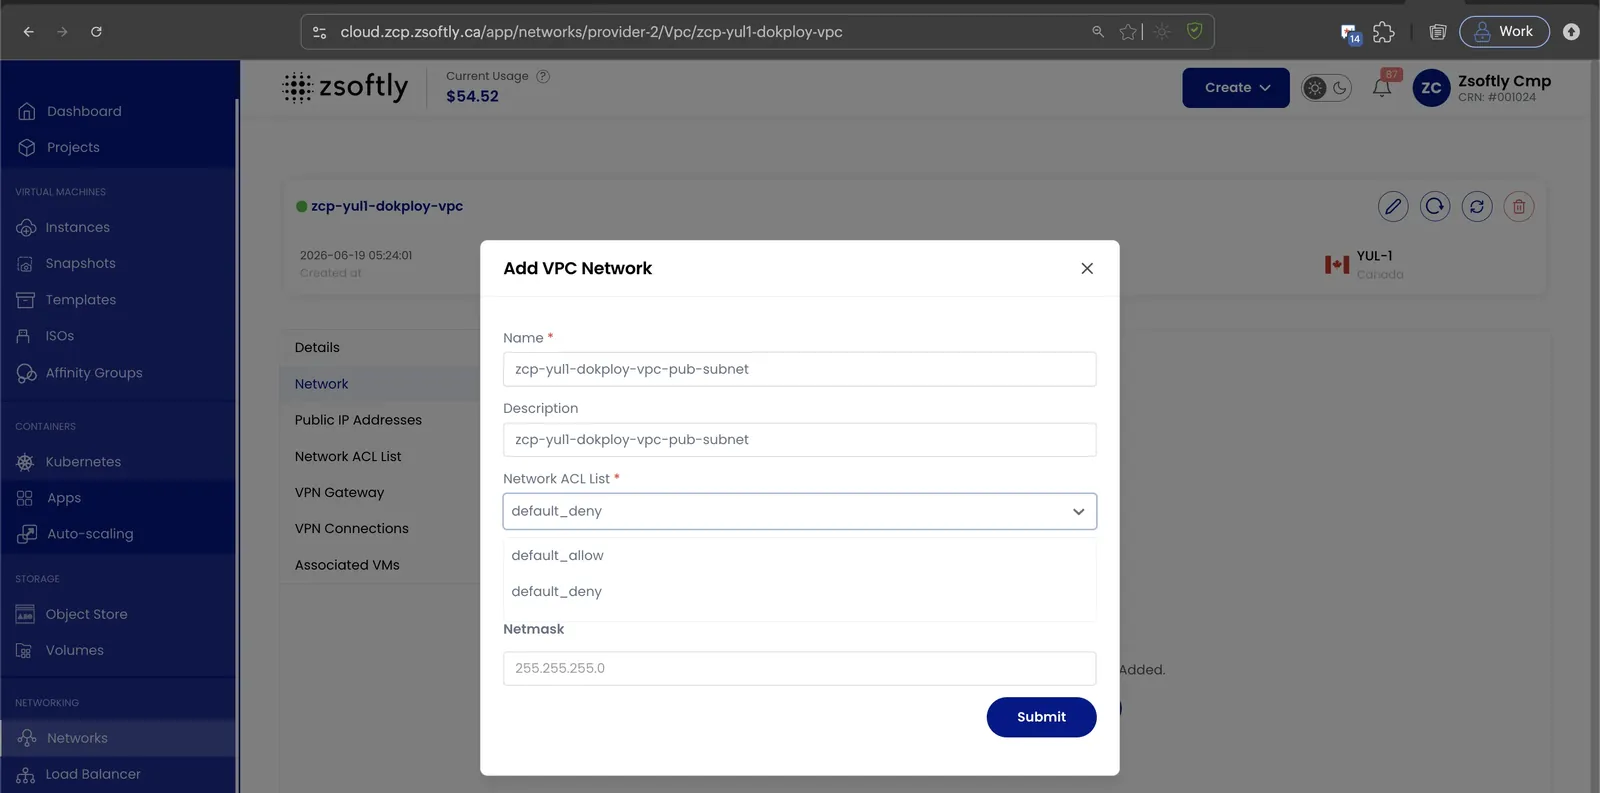Screen dimensions: 1600x793
Task: Click the zsoftly logo
Action: 345,87
